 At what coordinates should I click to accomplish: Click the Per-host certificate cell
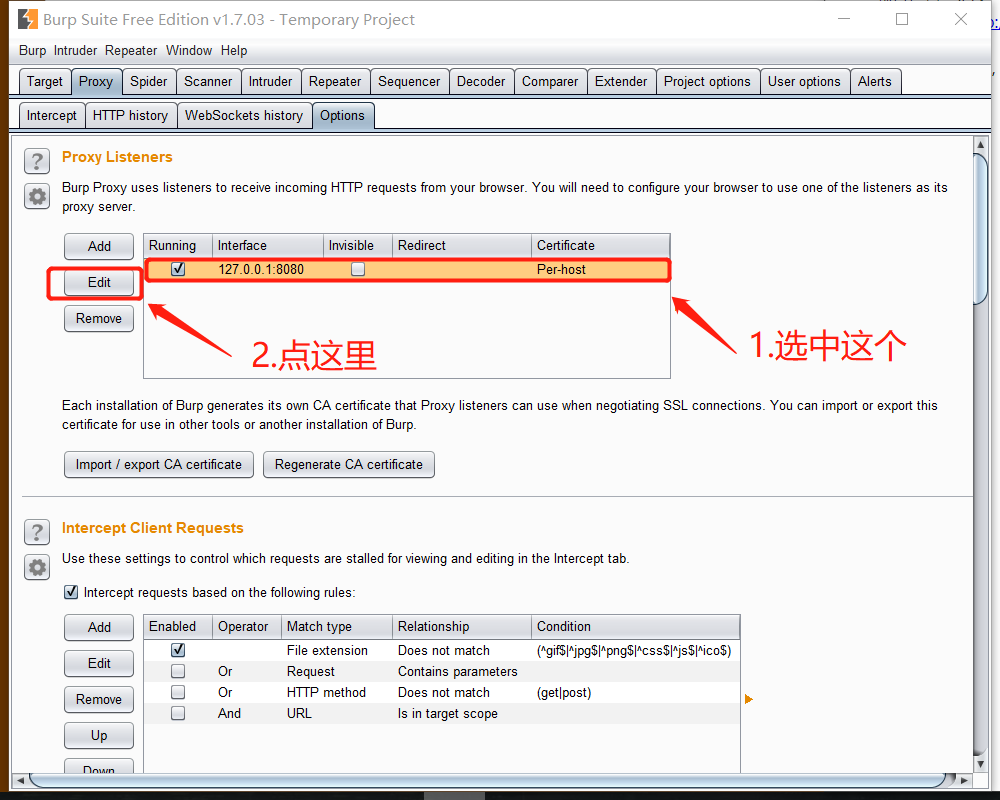[x=599, y=269]
